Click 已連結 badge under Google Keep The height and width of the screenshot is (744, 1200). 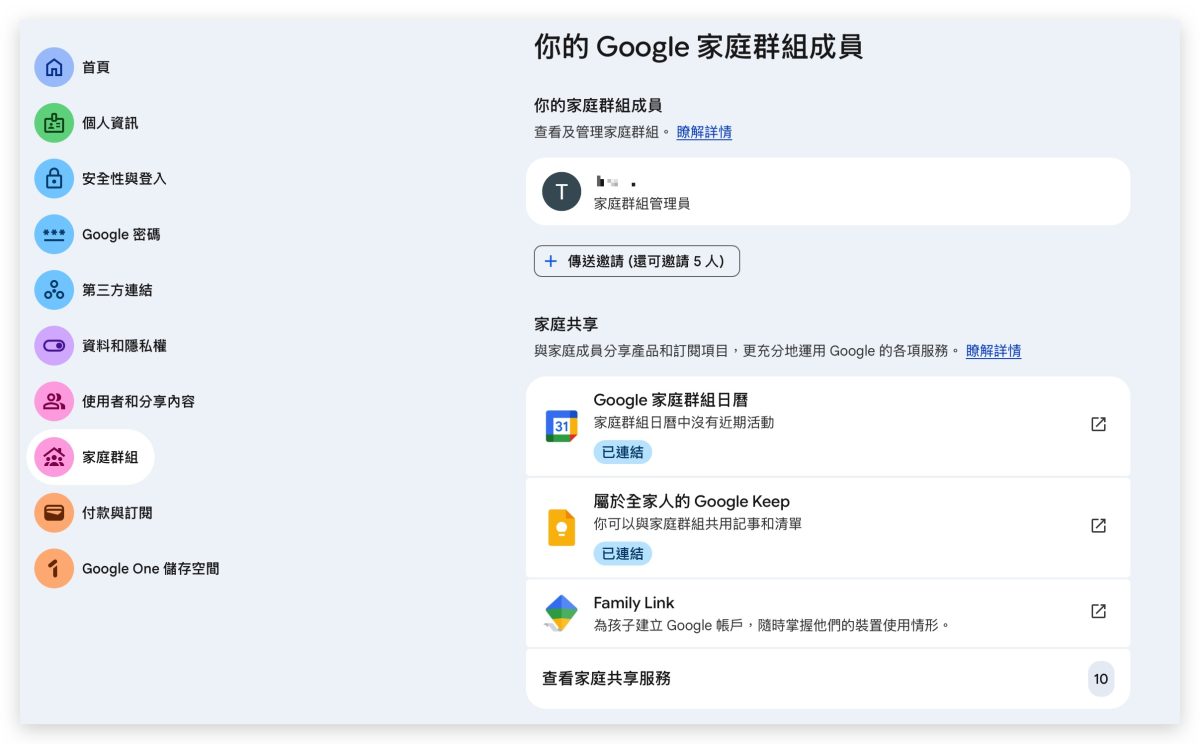point(622,553)
